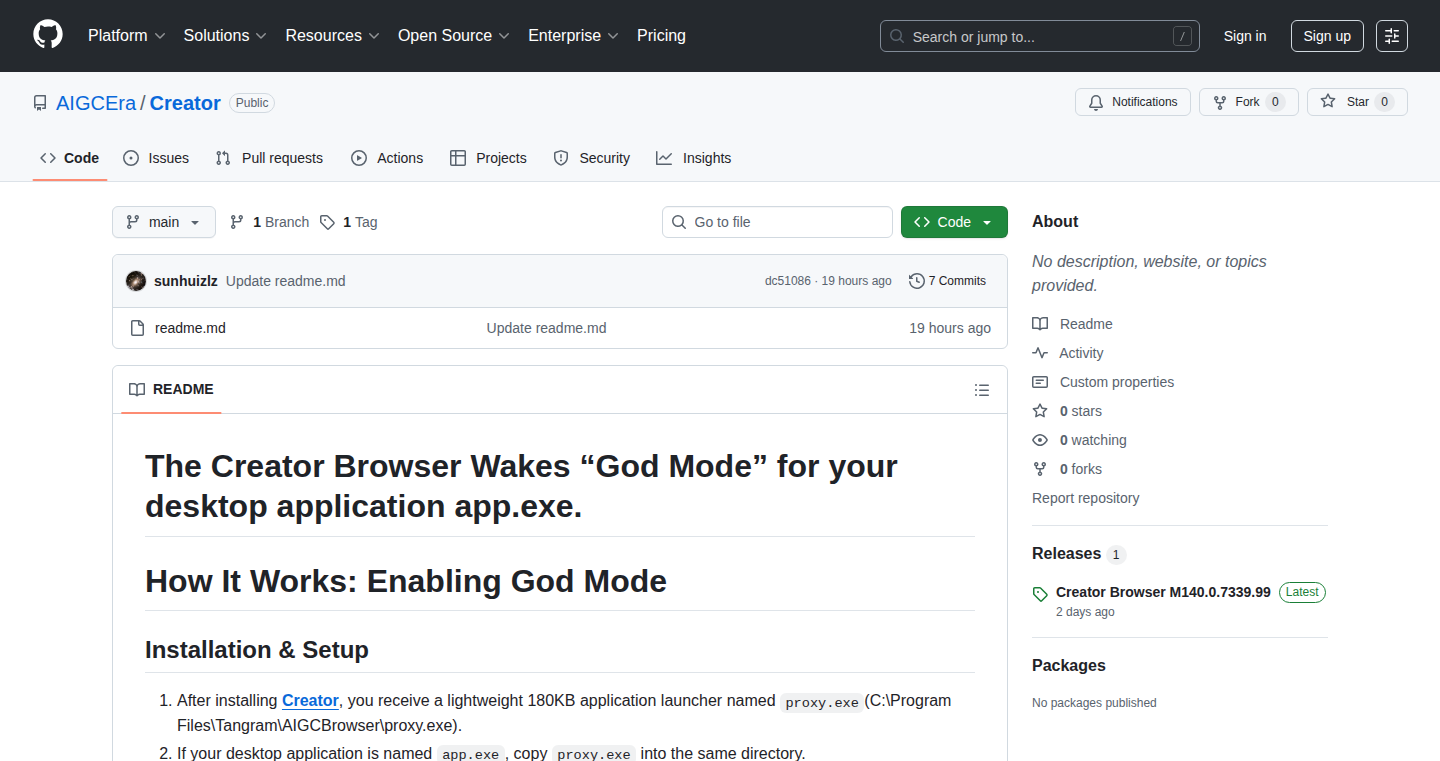This screenshot has height=761, width=1440.
Task: Switch to the Insights tab
Action: tap(694, 158)
